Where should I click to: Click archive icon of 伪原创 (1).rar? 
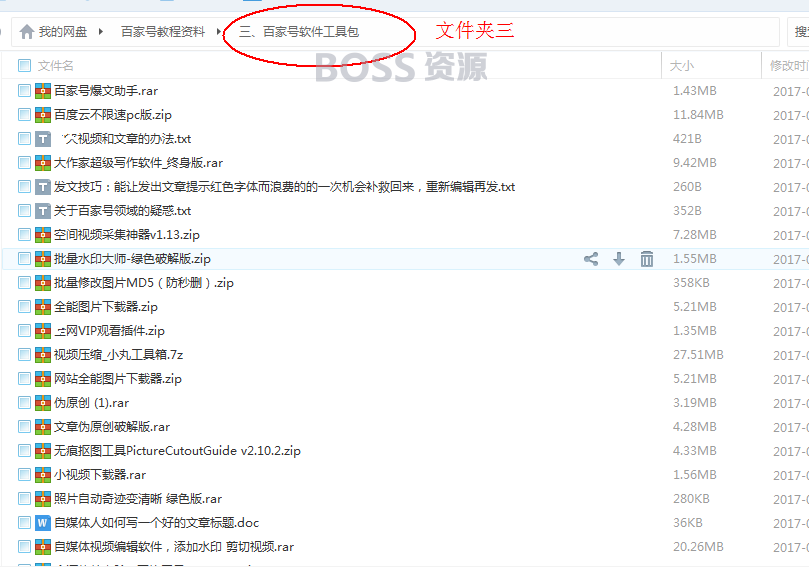[43, 402]
